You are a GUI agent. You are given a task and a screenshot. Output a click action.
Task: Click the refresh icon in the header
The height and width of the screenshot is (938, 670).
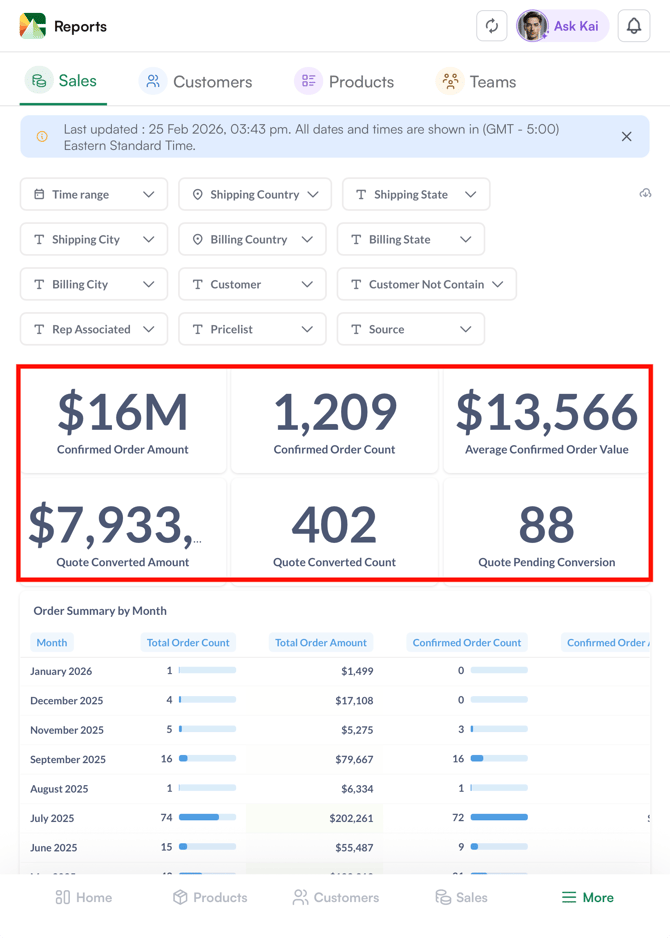[x=491, y=26]
